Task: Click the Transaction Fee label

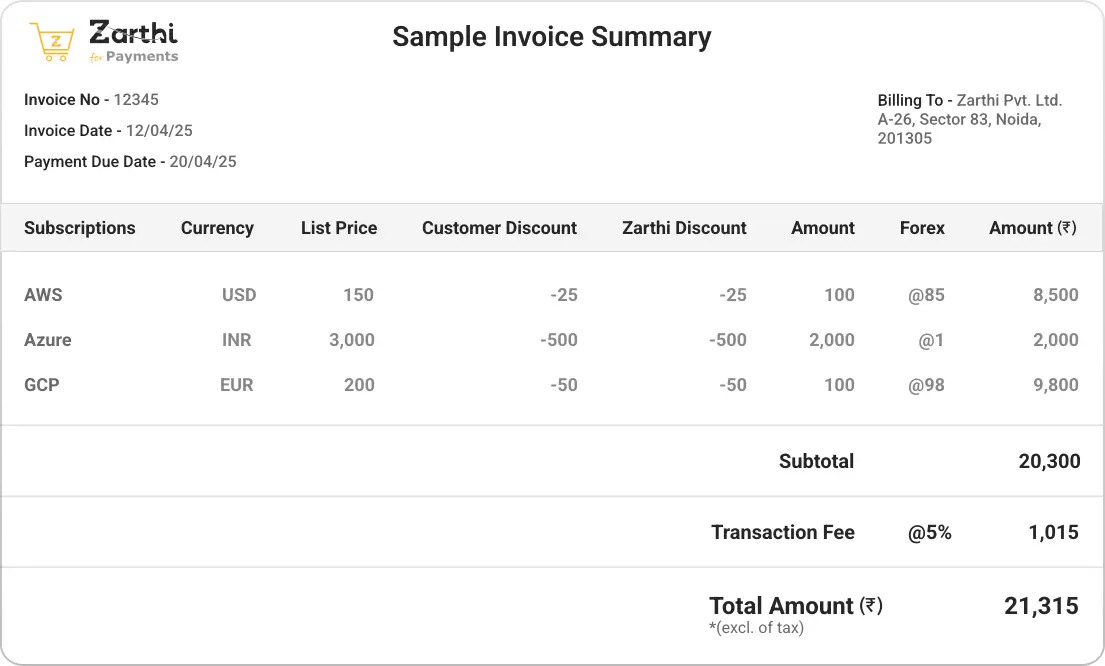Action: (x=782, y=532)
